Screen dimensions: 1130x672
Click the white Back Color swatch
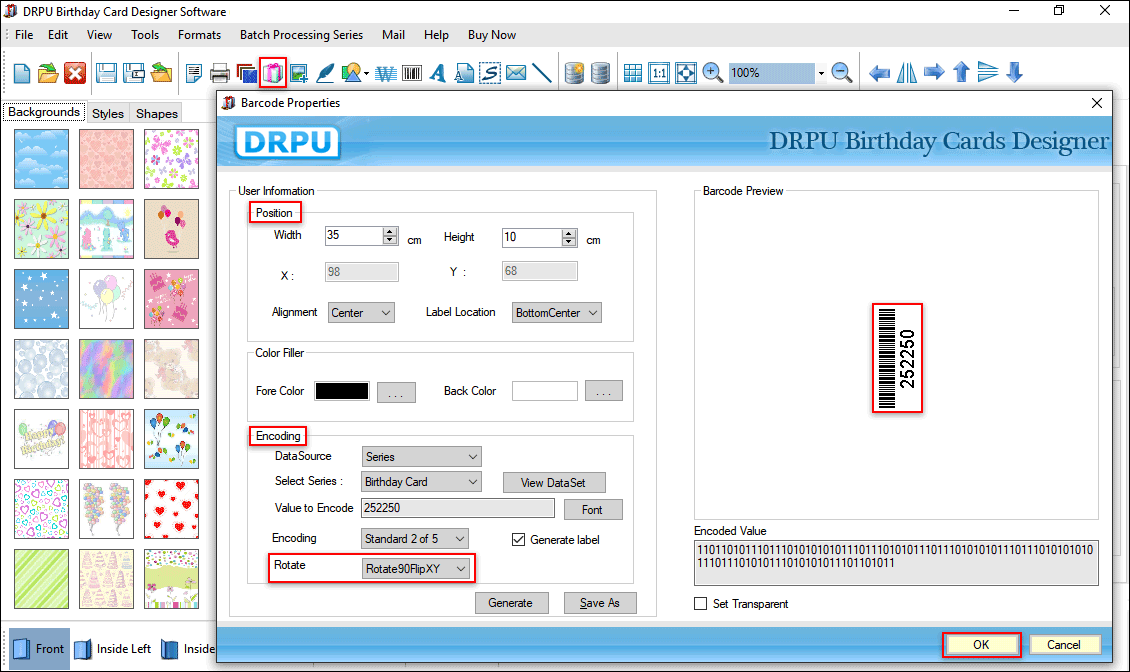point(545,391)
